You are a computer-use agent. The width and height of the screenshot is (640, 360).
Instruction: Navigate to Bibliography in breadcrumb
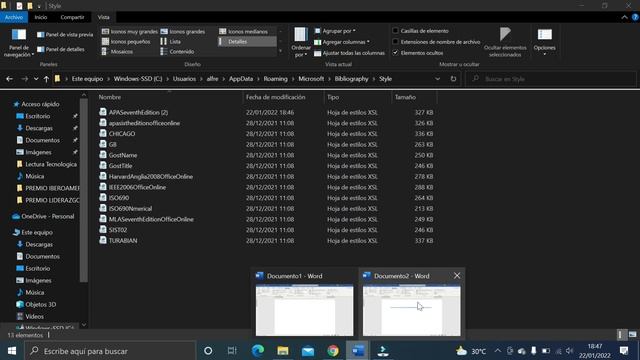[x=351, y=79]
